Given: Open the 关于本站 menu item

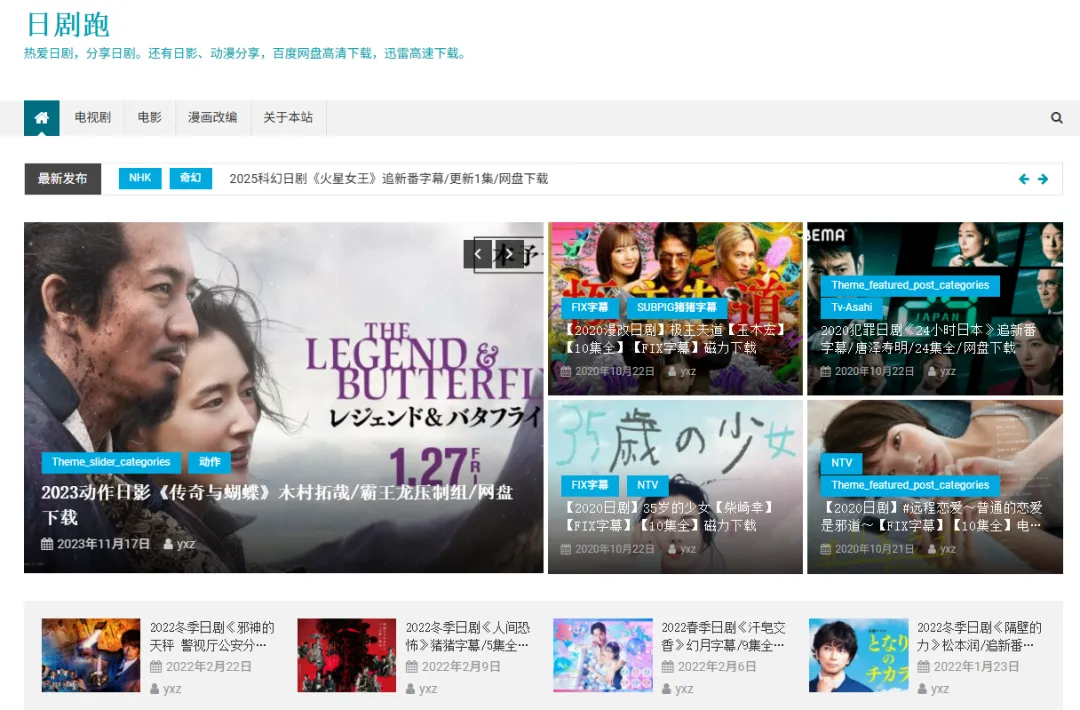Looking at the screenshot, I should pos(288,118).
